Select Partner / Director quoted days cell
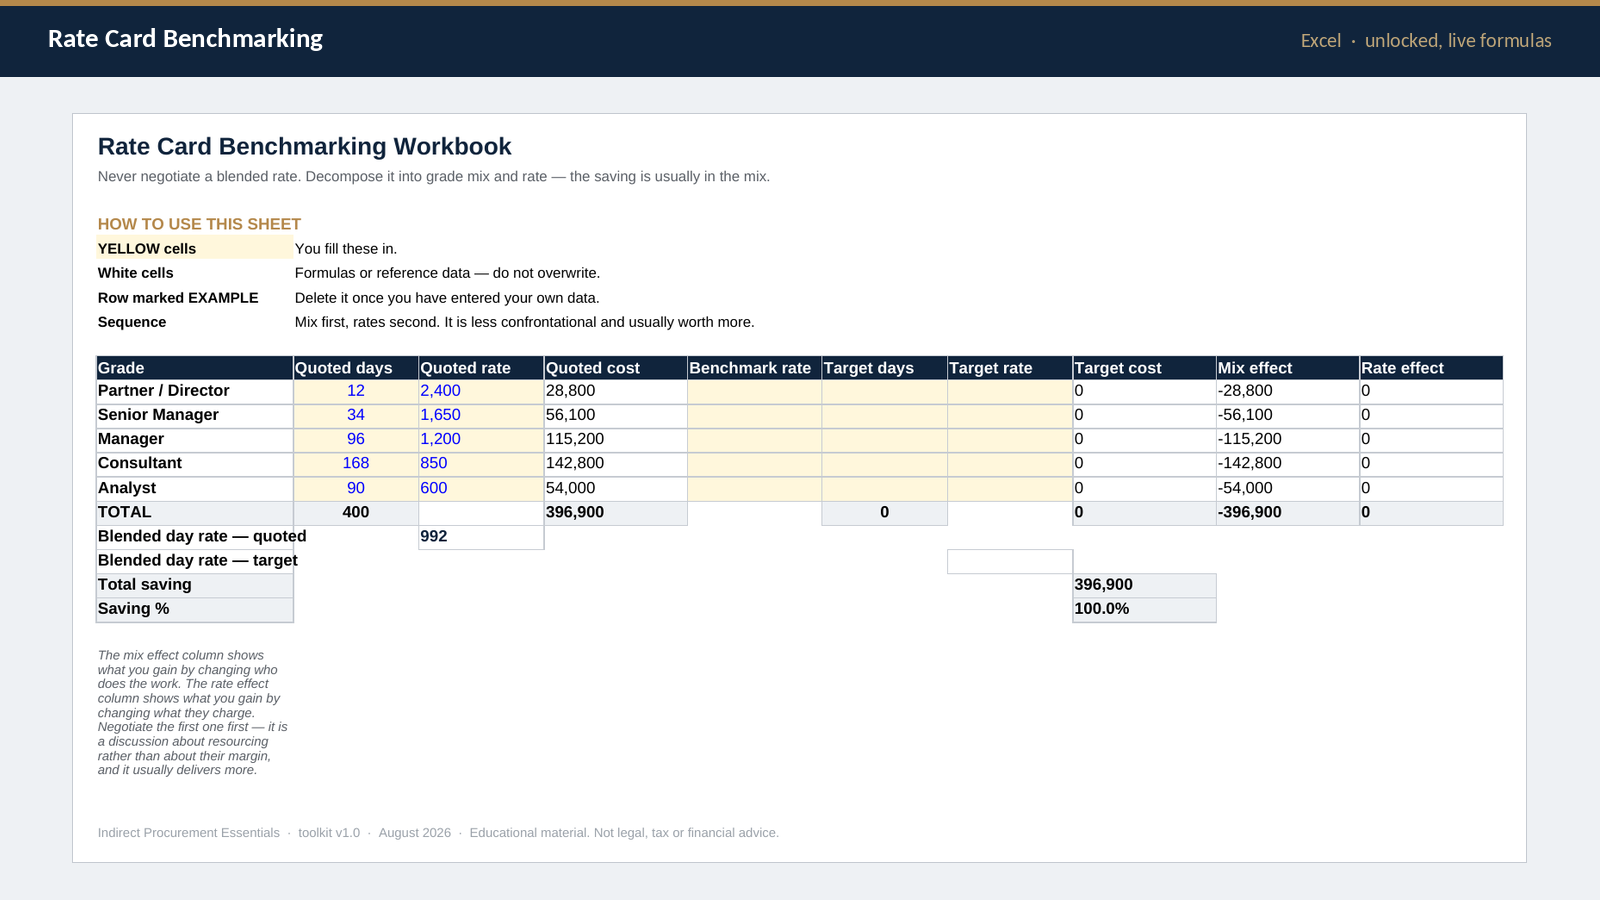The image size is (1600, 900). pyautogui.click(x=356, y=392)
